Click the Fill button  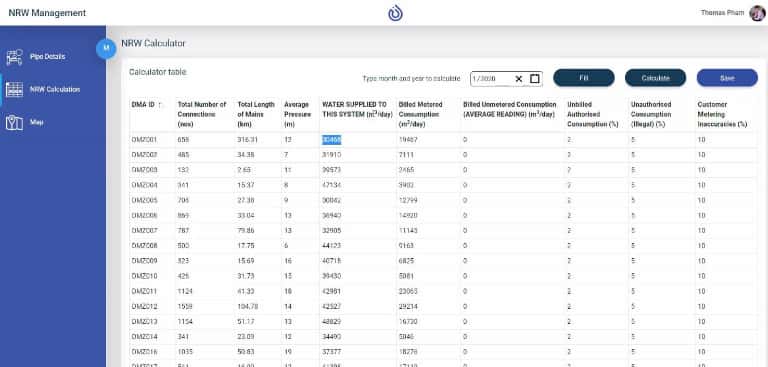point(584,78)
